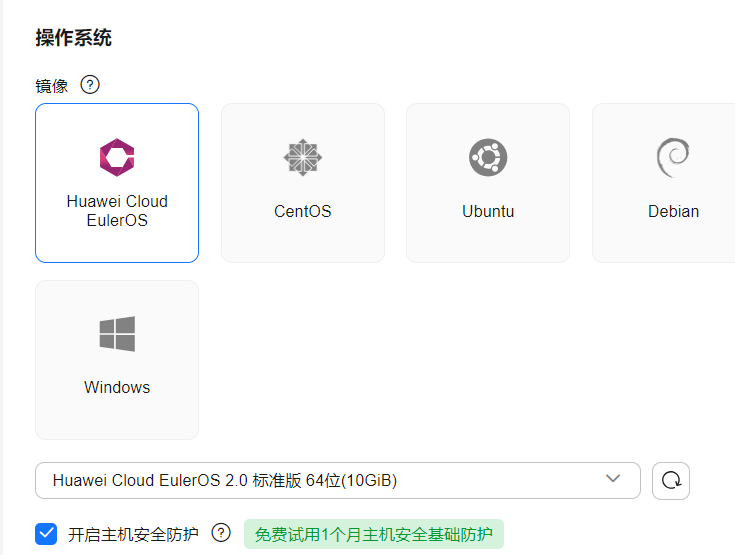Pick the Ubuntu image card
Image resolution: width=735 pixels, height=555 pixels.
(488, 183)
